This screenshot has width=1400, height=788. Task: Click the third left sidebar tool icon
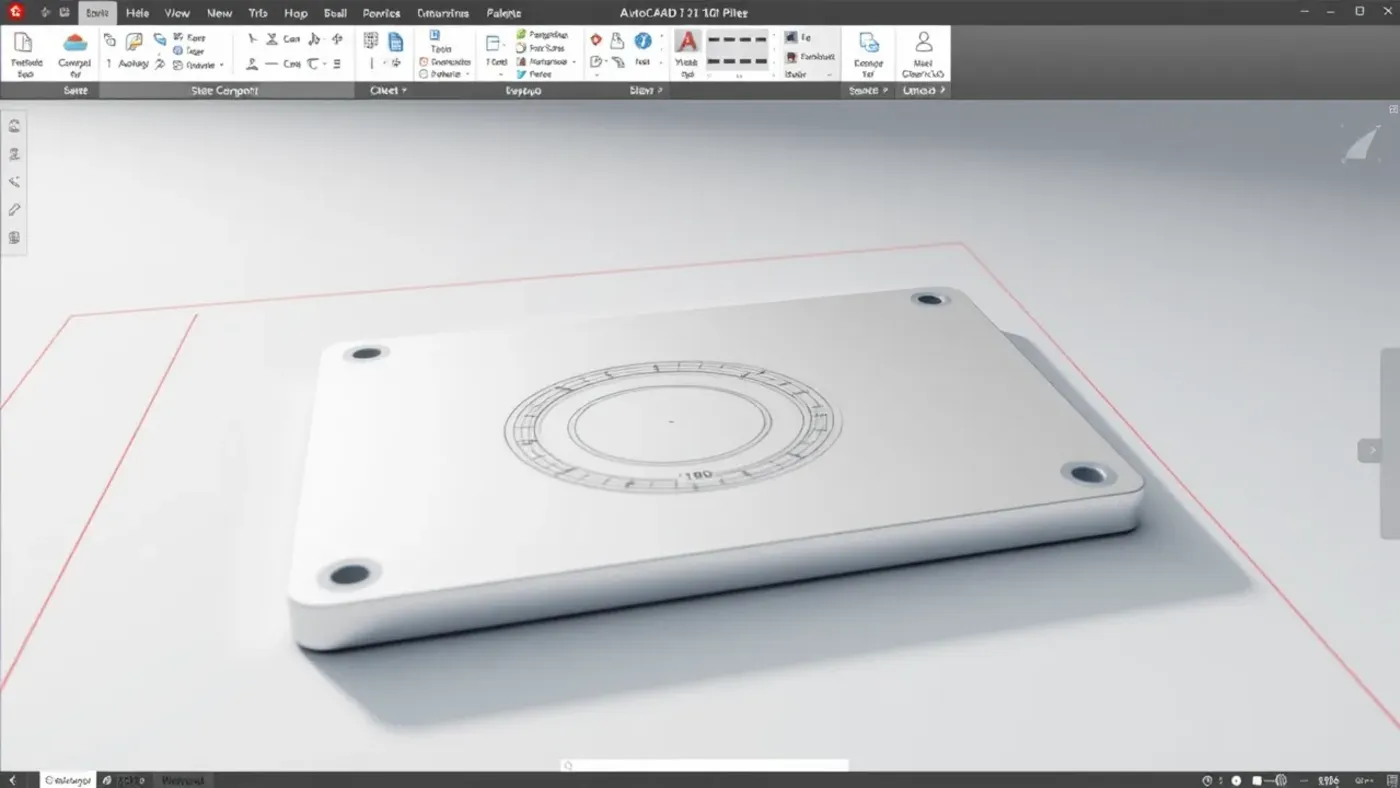(x=14, y=182)
